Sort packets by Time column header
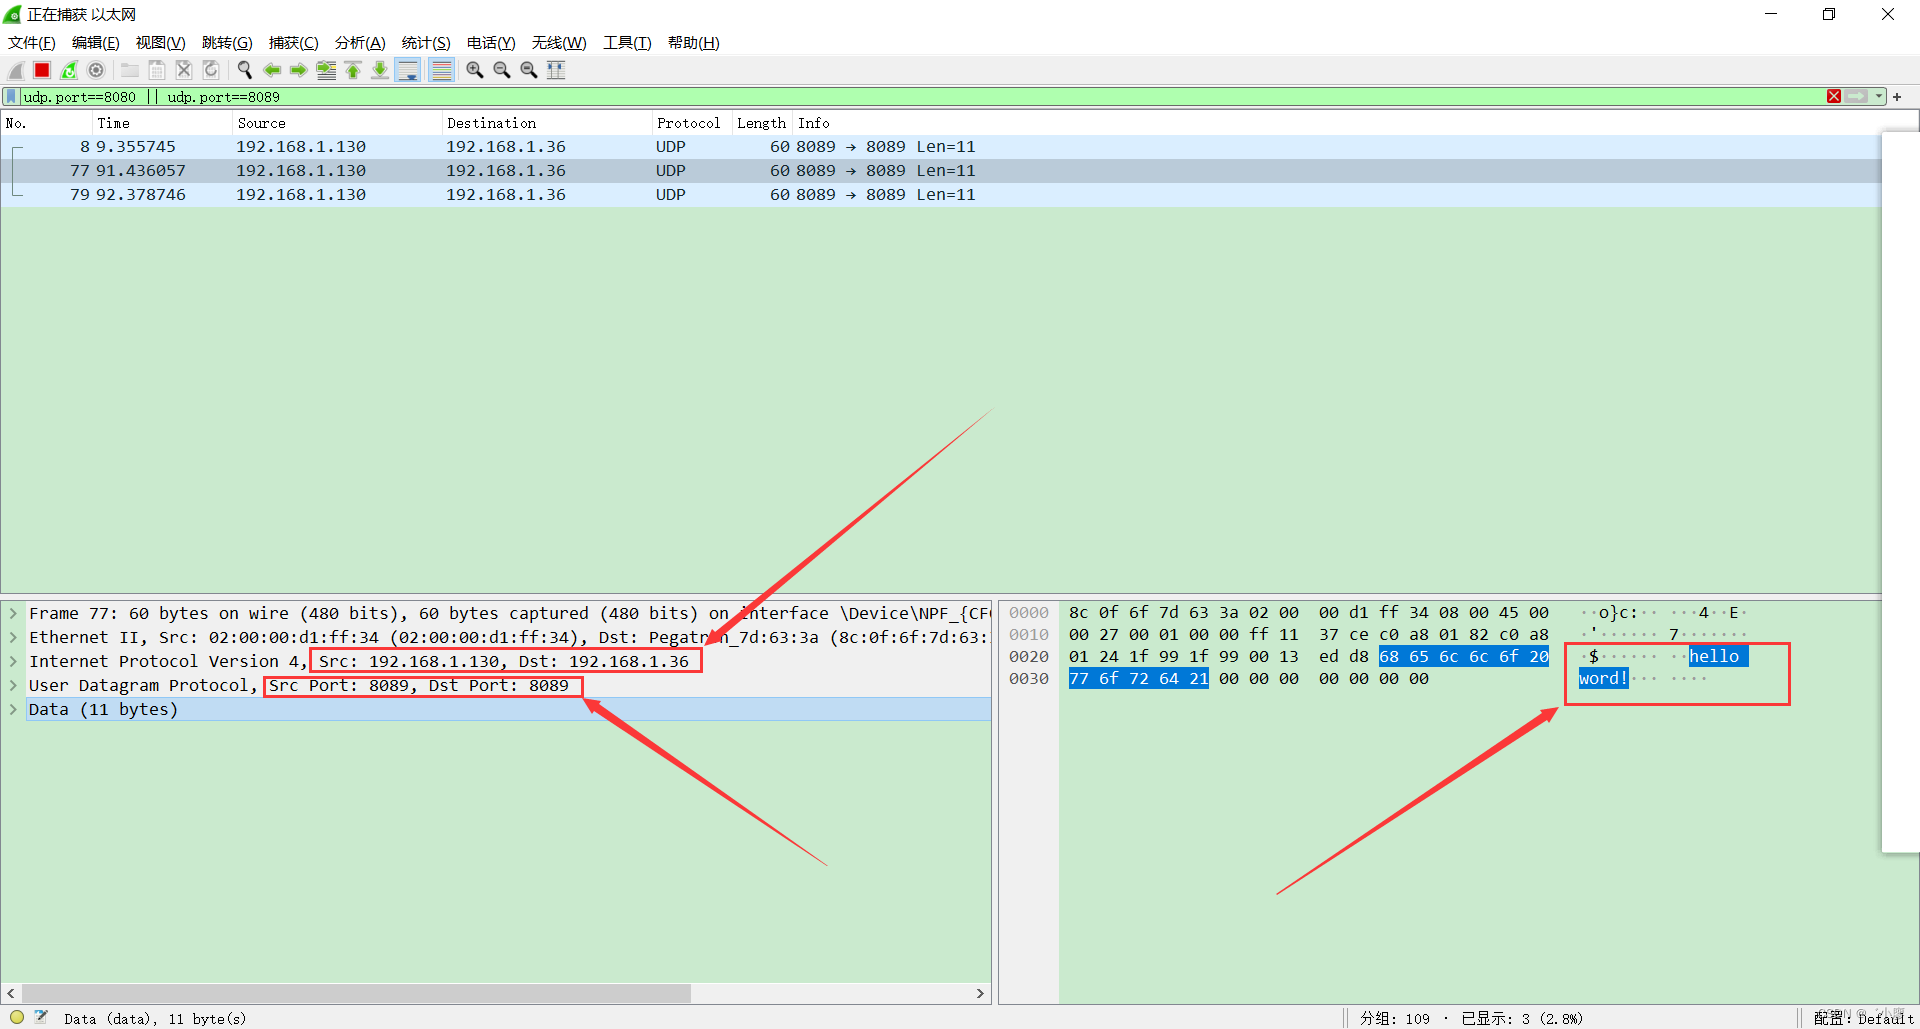The height and width of the screenshot is (1029, 1920). (162, 123)
